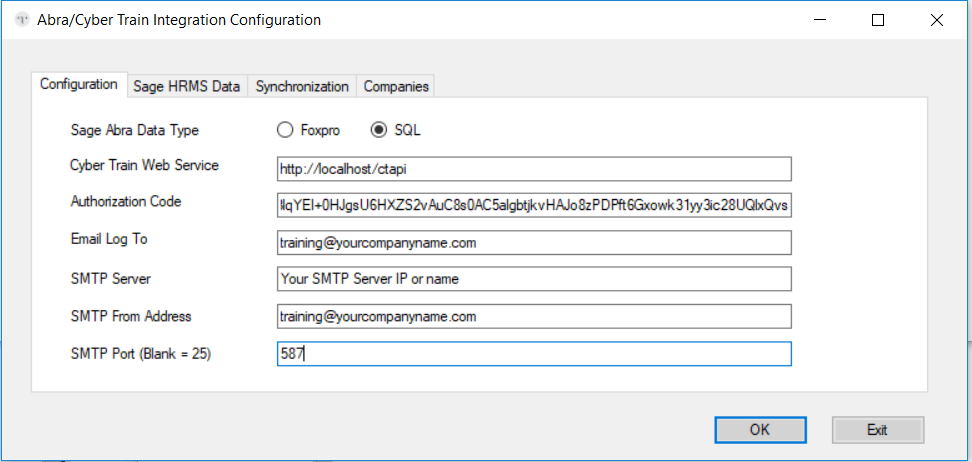Click the Sage Abra Data Type label
This screenshot has width=972, height=462.
click(135, 130)
